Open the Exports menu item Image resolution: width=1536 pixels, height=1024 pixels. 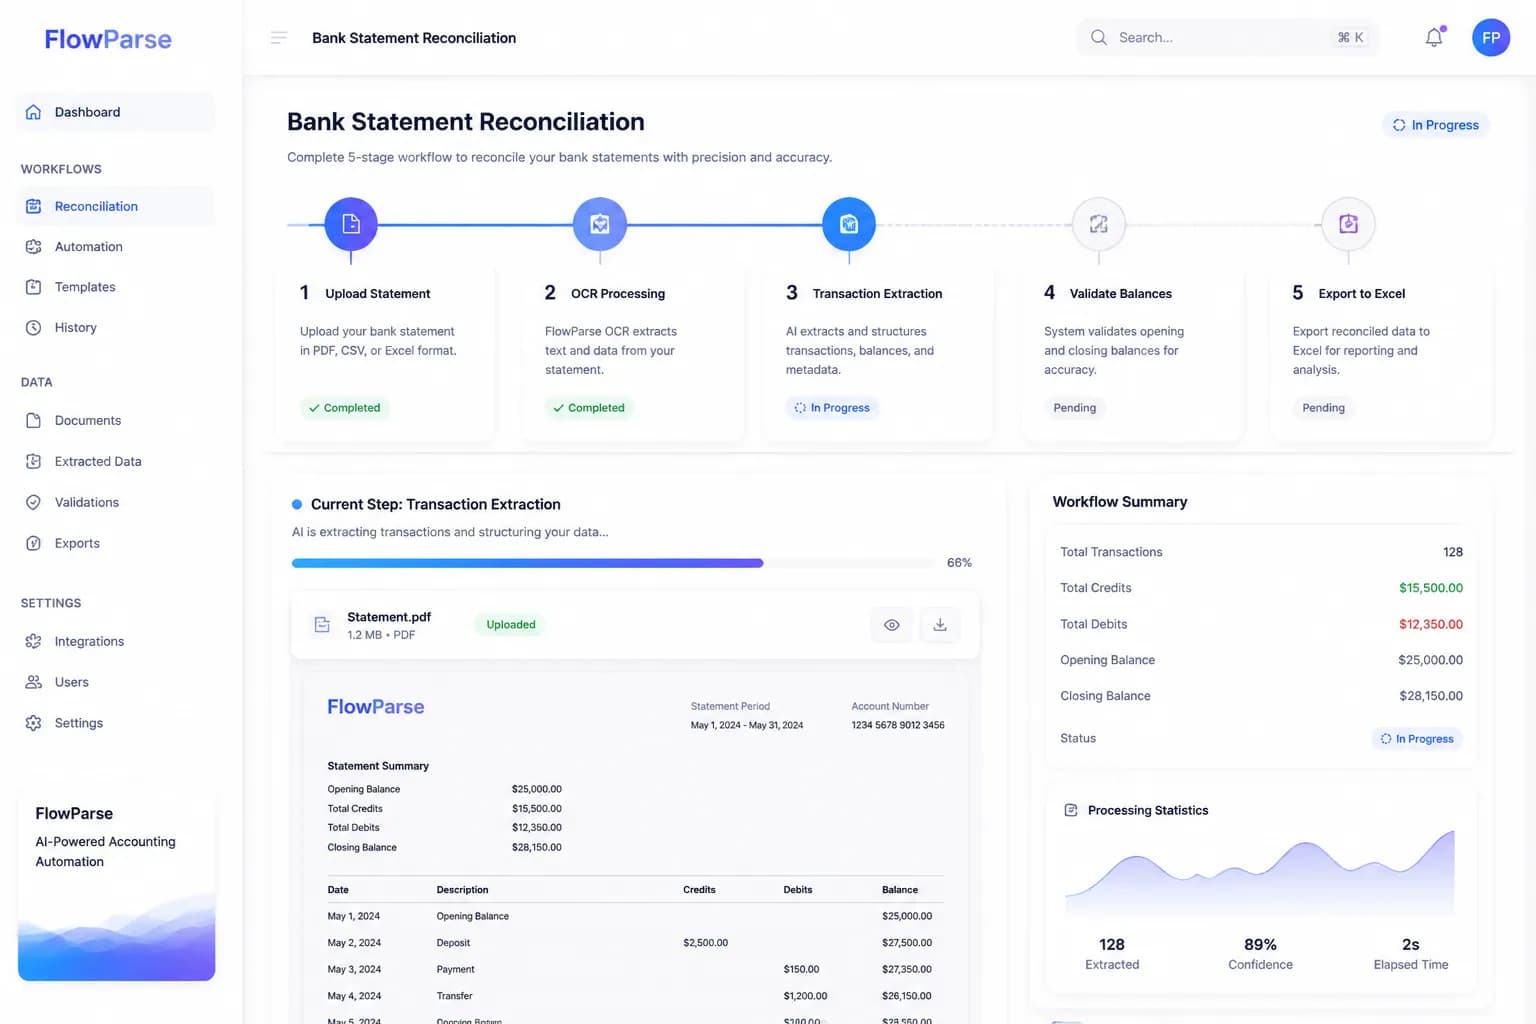(115, 544)
